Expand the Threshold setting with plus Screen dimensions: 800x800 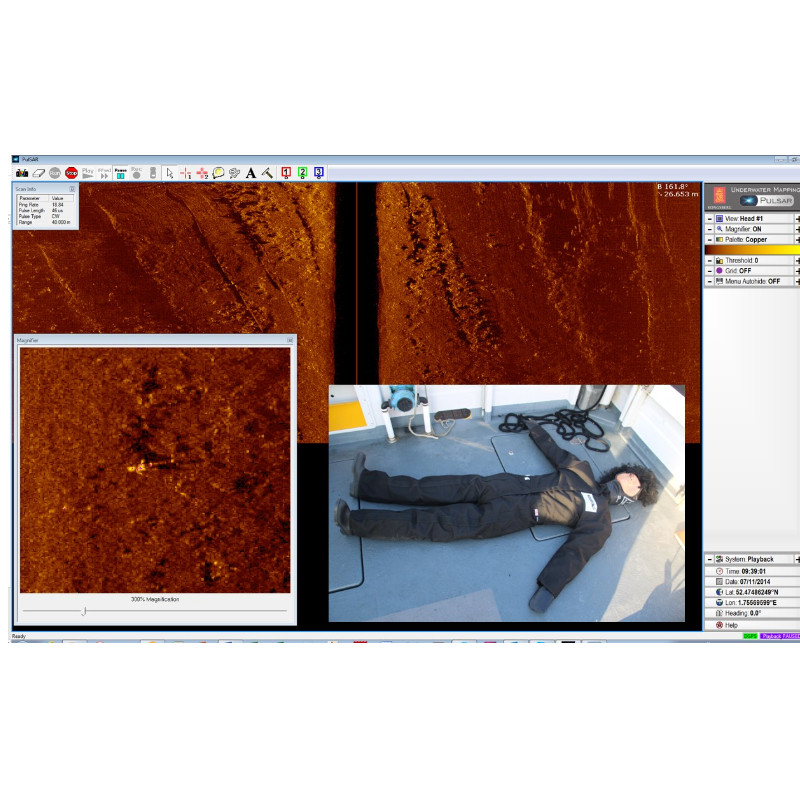pos(797,260)
